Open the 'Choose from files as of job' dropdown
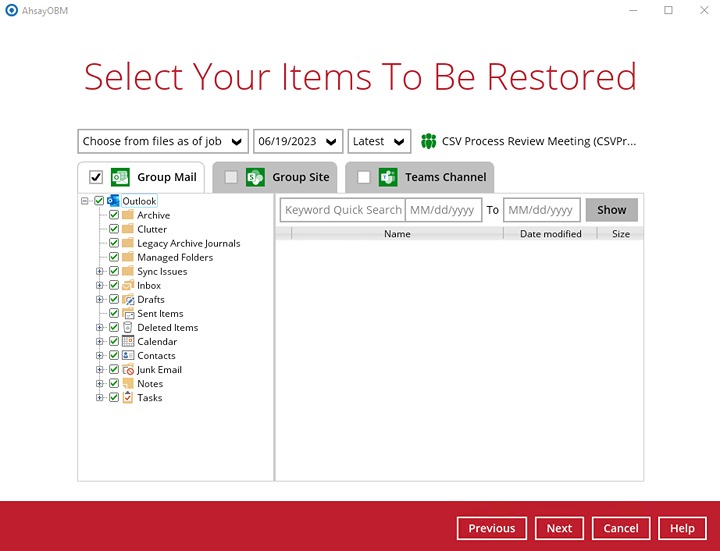Screen dimensions: 720x551 tap(163, 142)
